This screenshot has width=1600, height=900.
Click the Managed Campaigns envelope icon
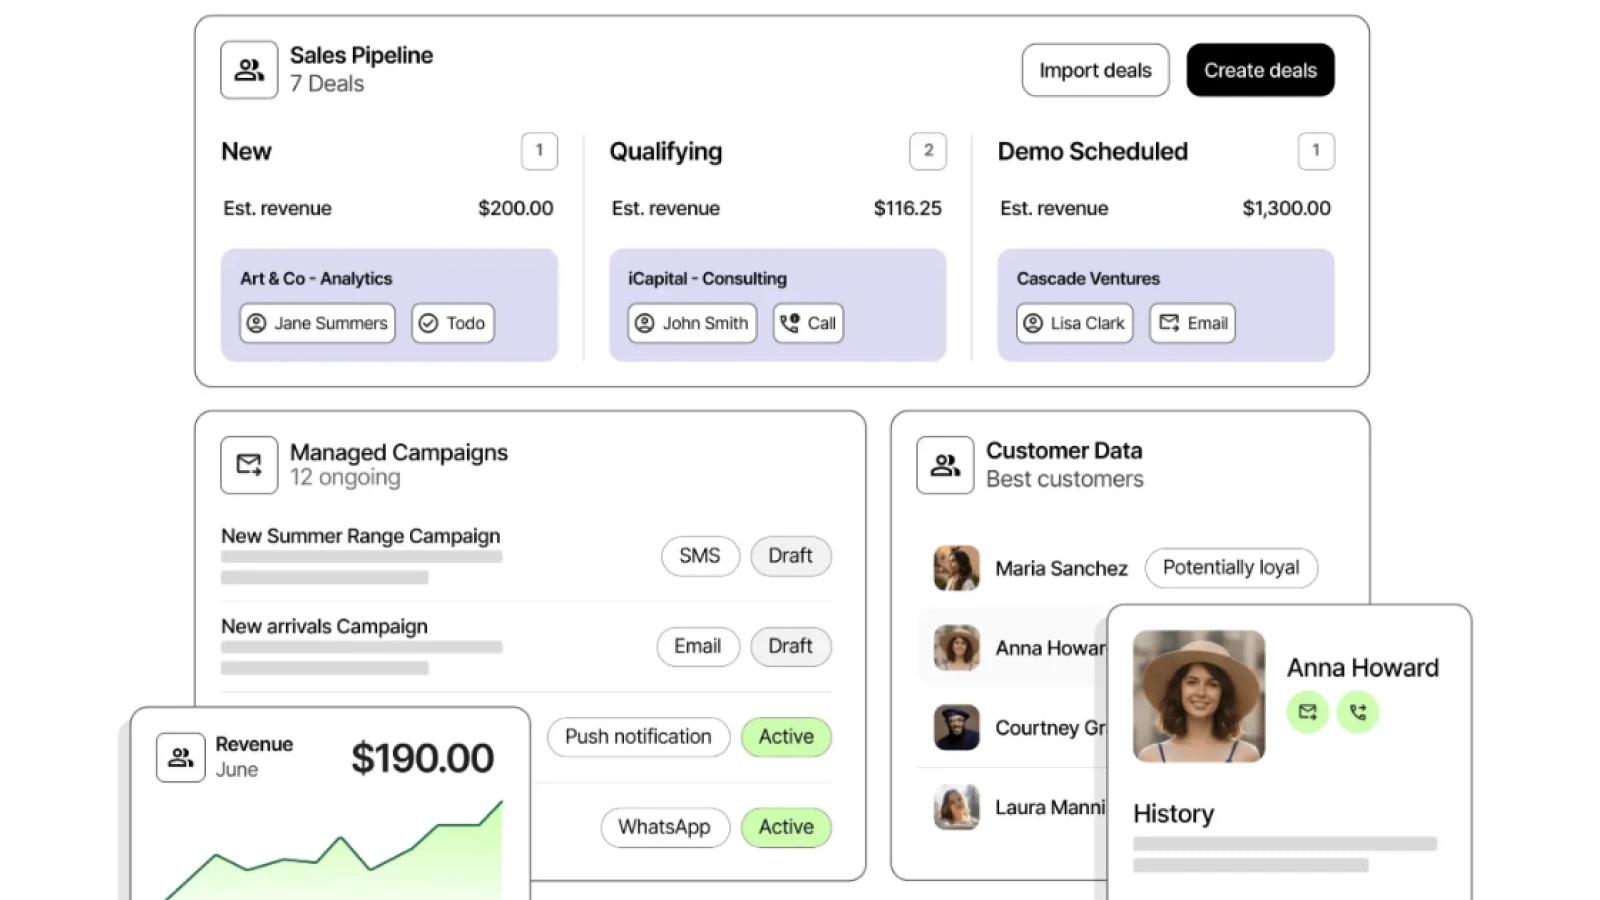[249, 465]
